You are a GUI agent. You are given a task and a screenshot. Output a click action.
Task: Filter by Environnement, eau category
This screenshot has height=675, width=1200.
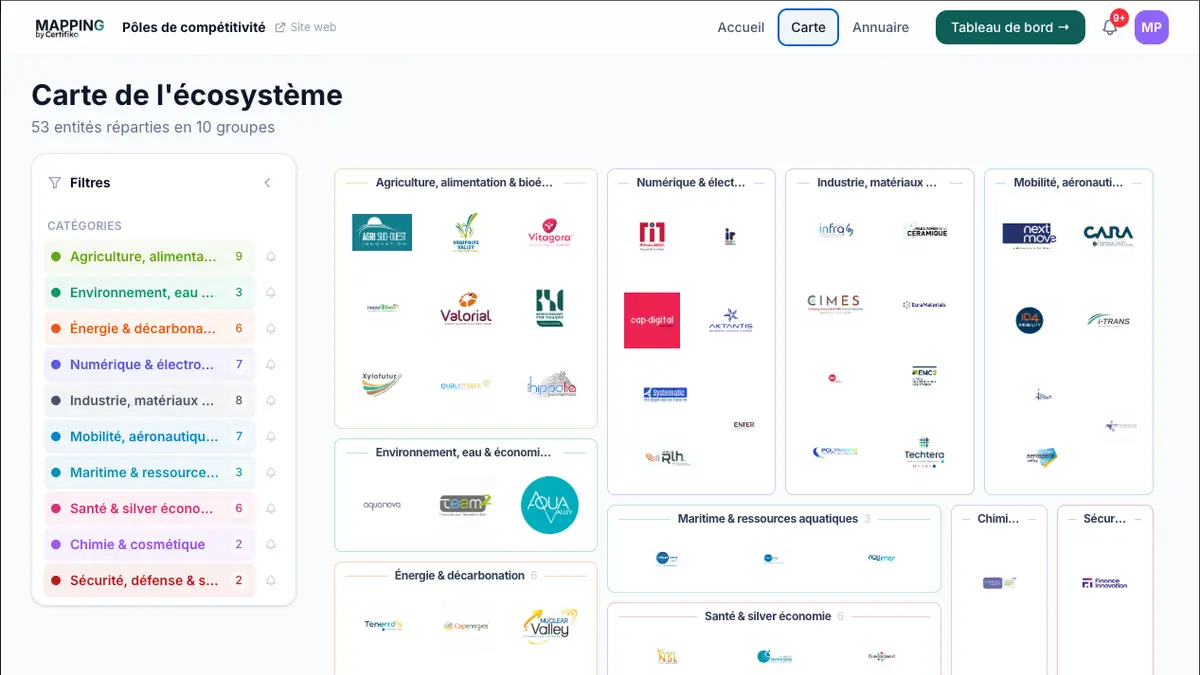[150, 293]
